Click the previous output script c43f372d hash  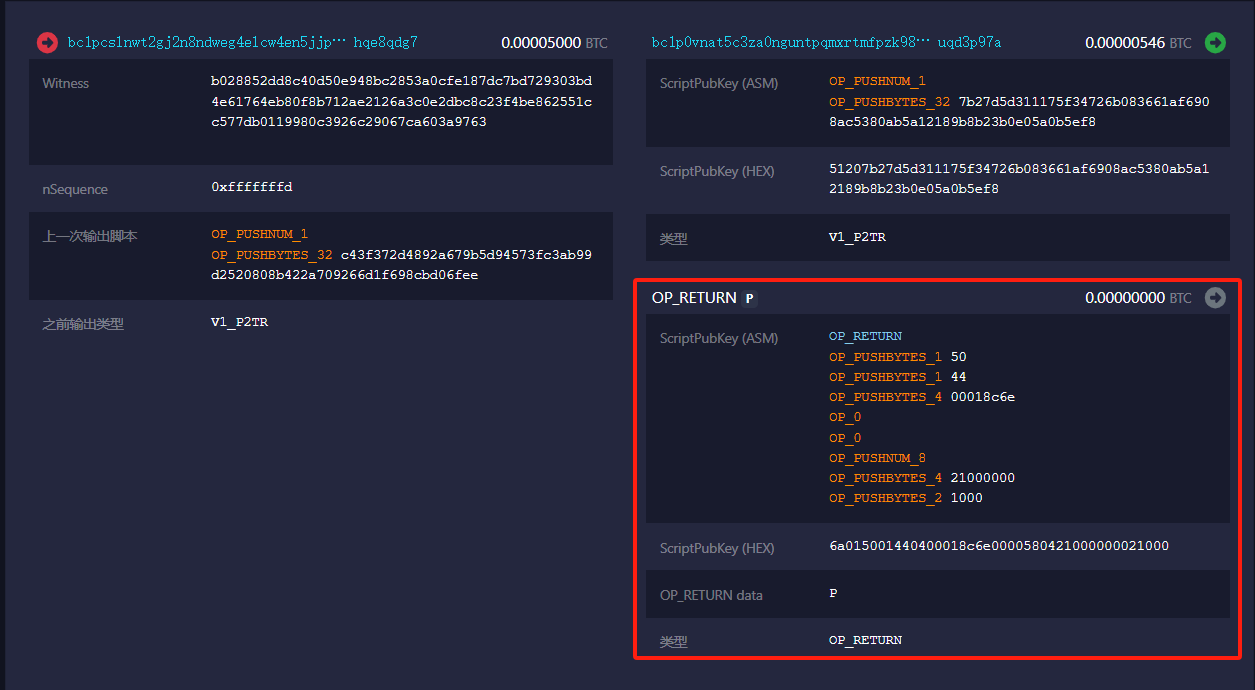(x=401, y=264)
